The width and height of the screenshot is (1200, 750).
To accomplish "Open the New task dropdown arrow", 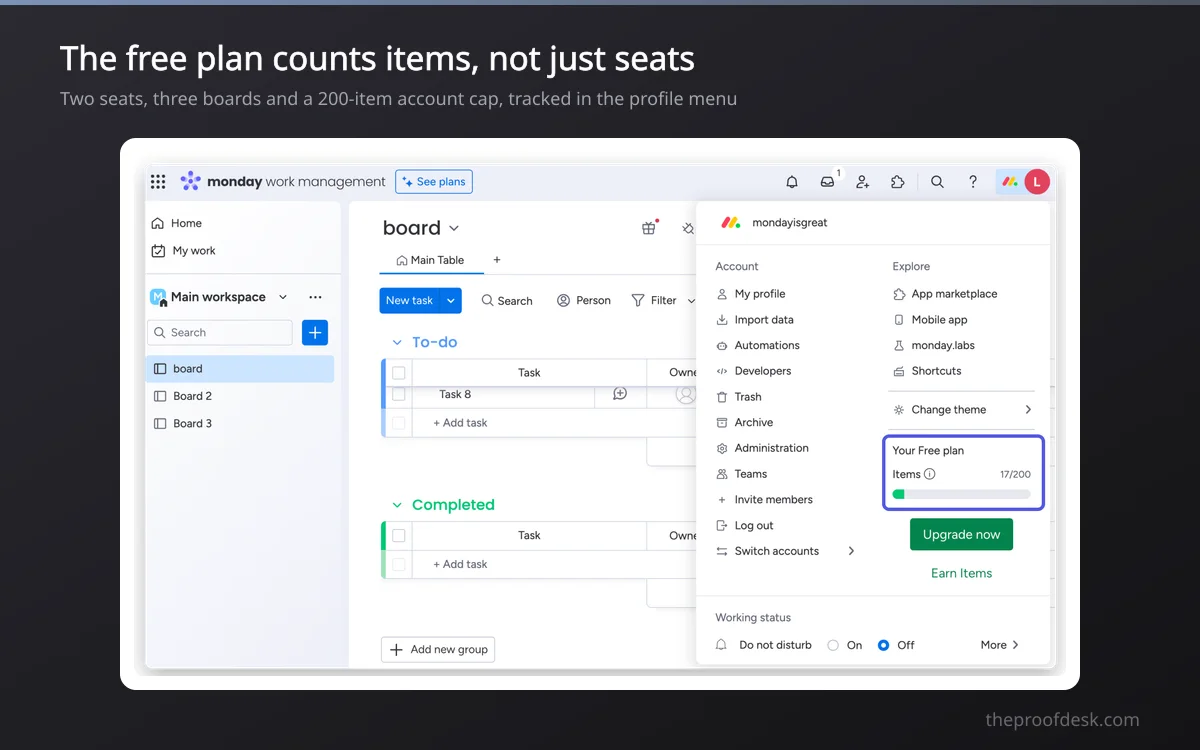I will click(x=451, y=300).
